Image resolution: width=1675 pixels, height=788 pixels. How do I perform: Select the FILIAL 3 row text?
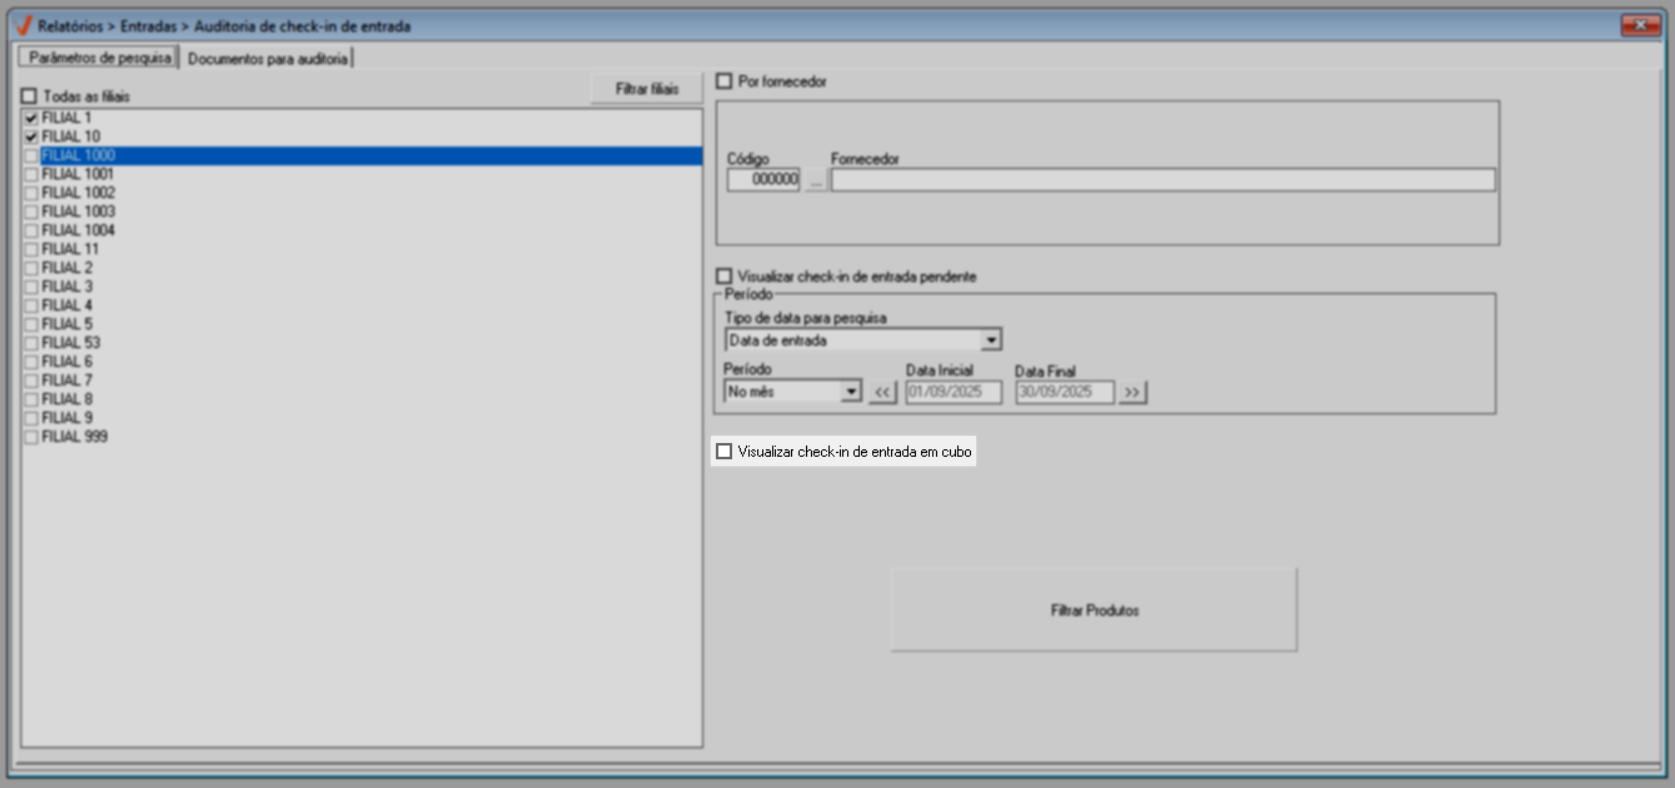click(67, 287)
